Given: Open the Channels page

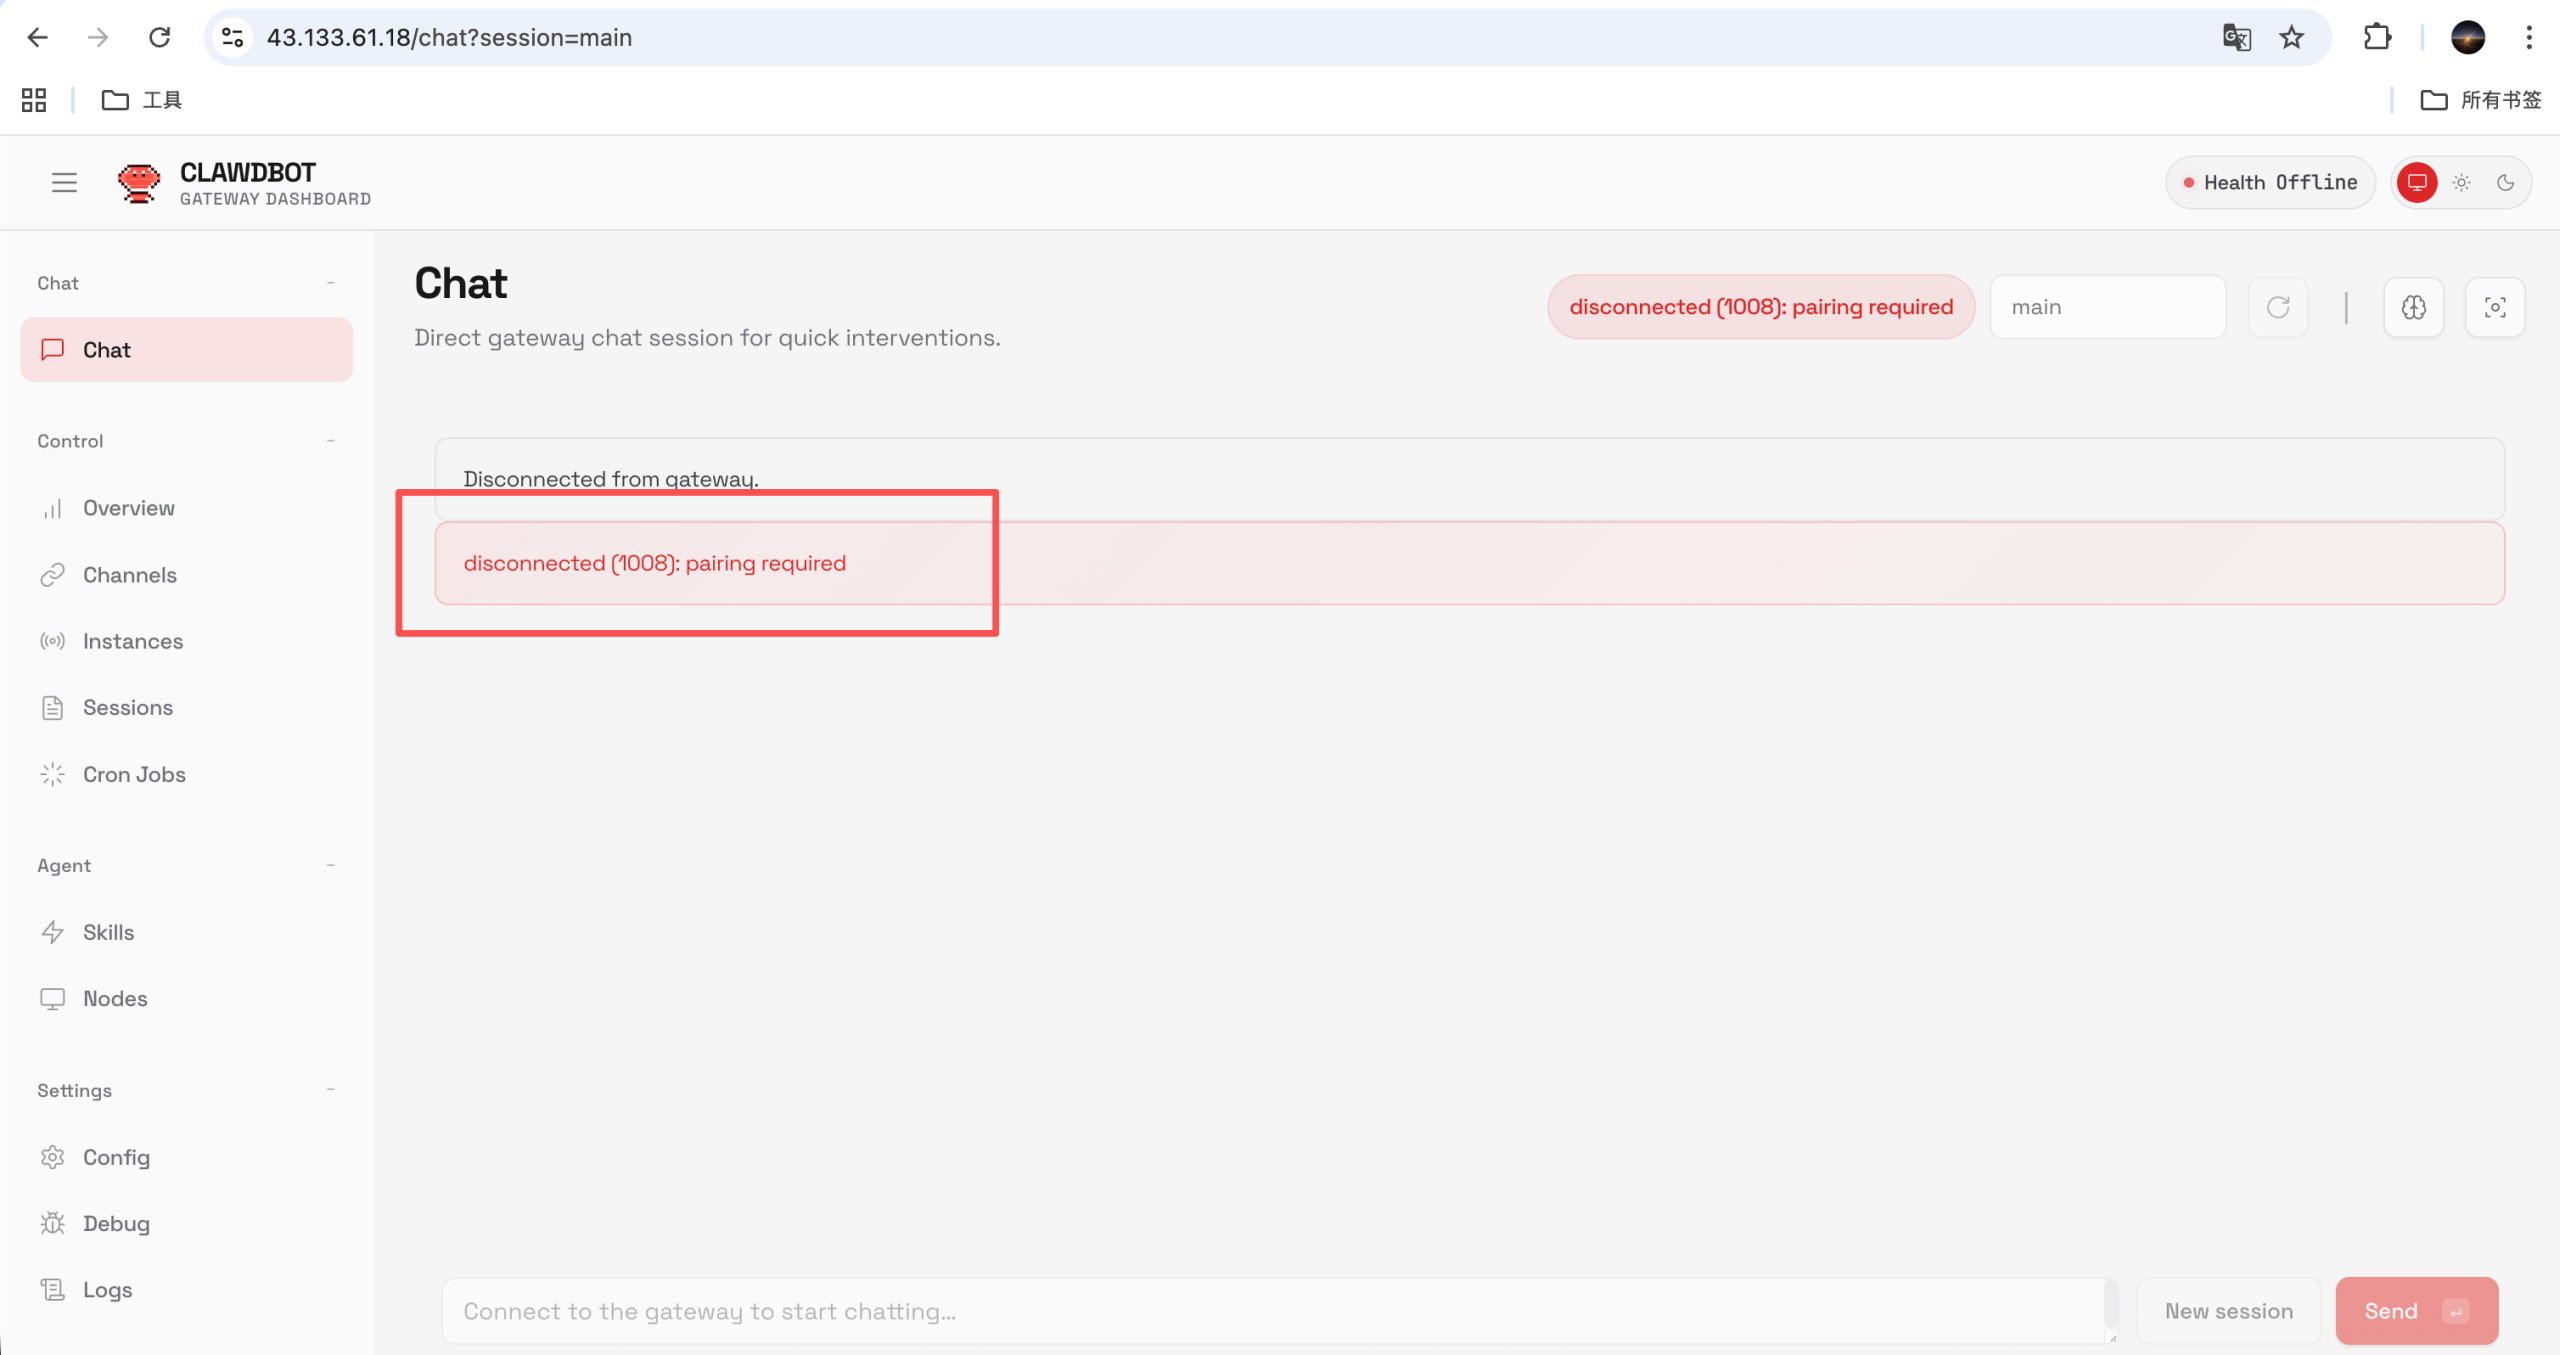Looking at the screenshot, I should click(129, 575).
